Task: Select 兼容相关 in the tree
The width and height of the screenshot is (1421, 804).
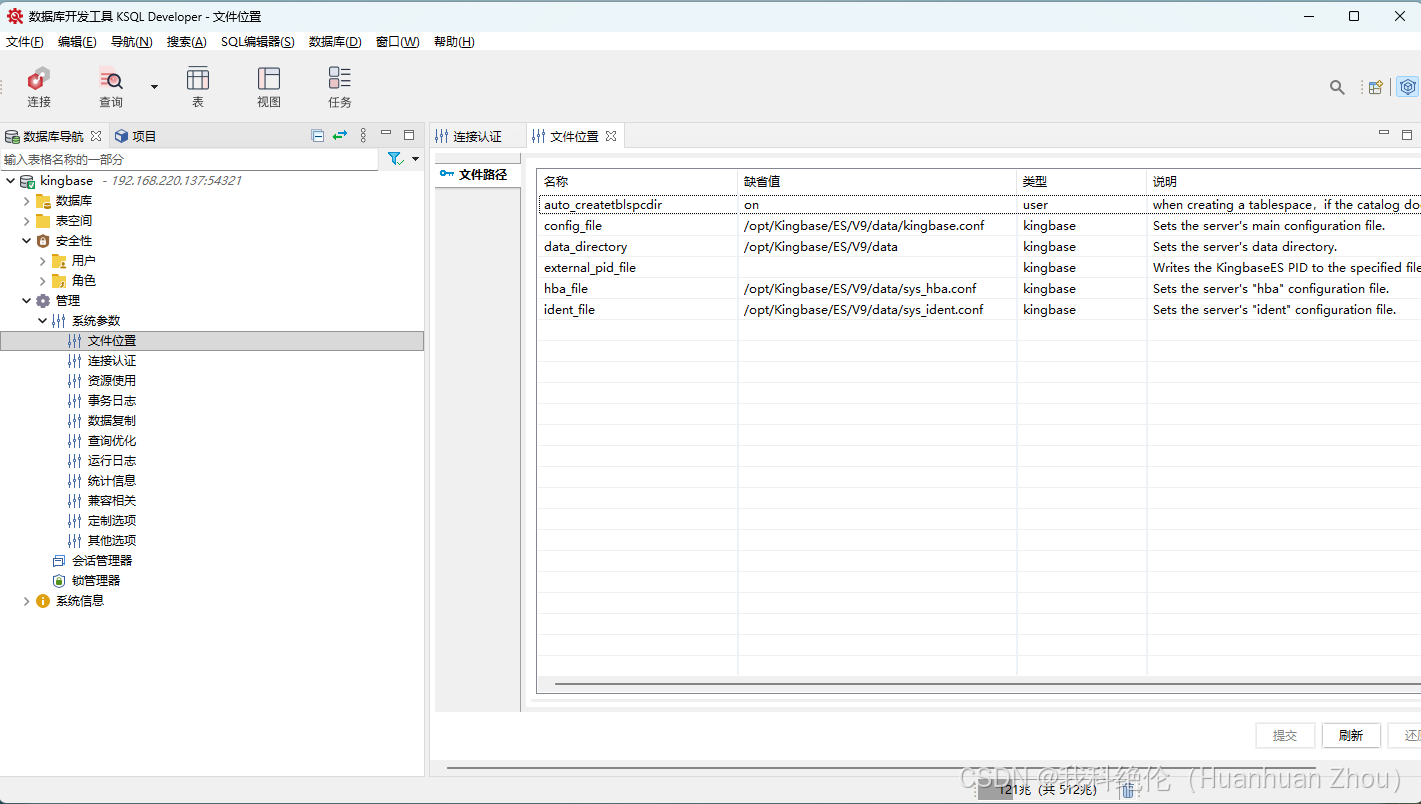Action: [111, 501]
